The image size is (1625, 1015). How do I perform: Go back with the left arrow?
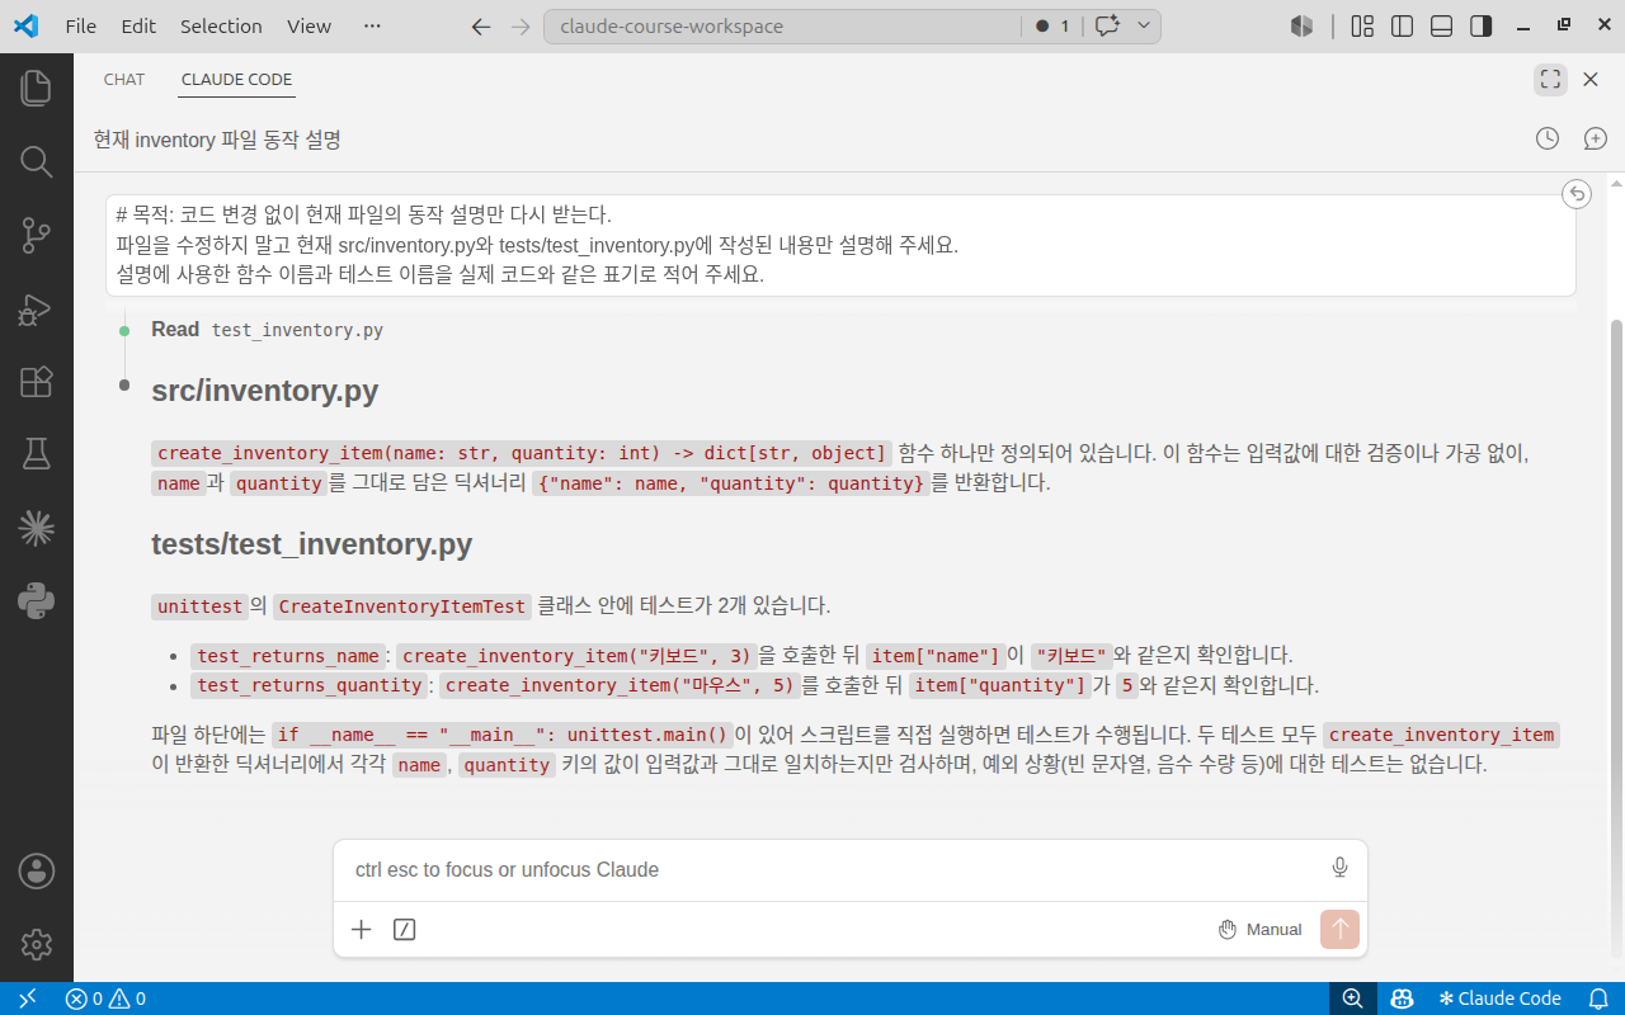(x=481, y=27)
